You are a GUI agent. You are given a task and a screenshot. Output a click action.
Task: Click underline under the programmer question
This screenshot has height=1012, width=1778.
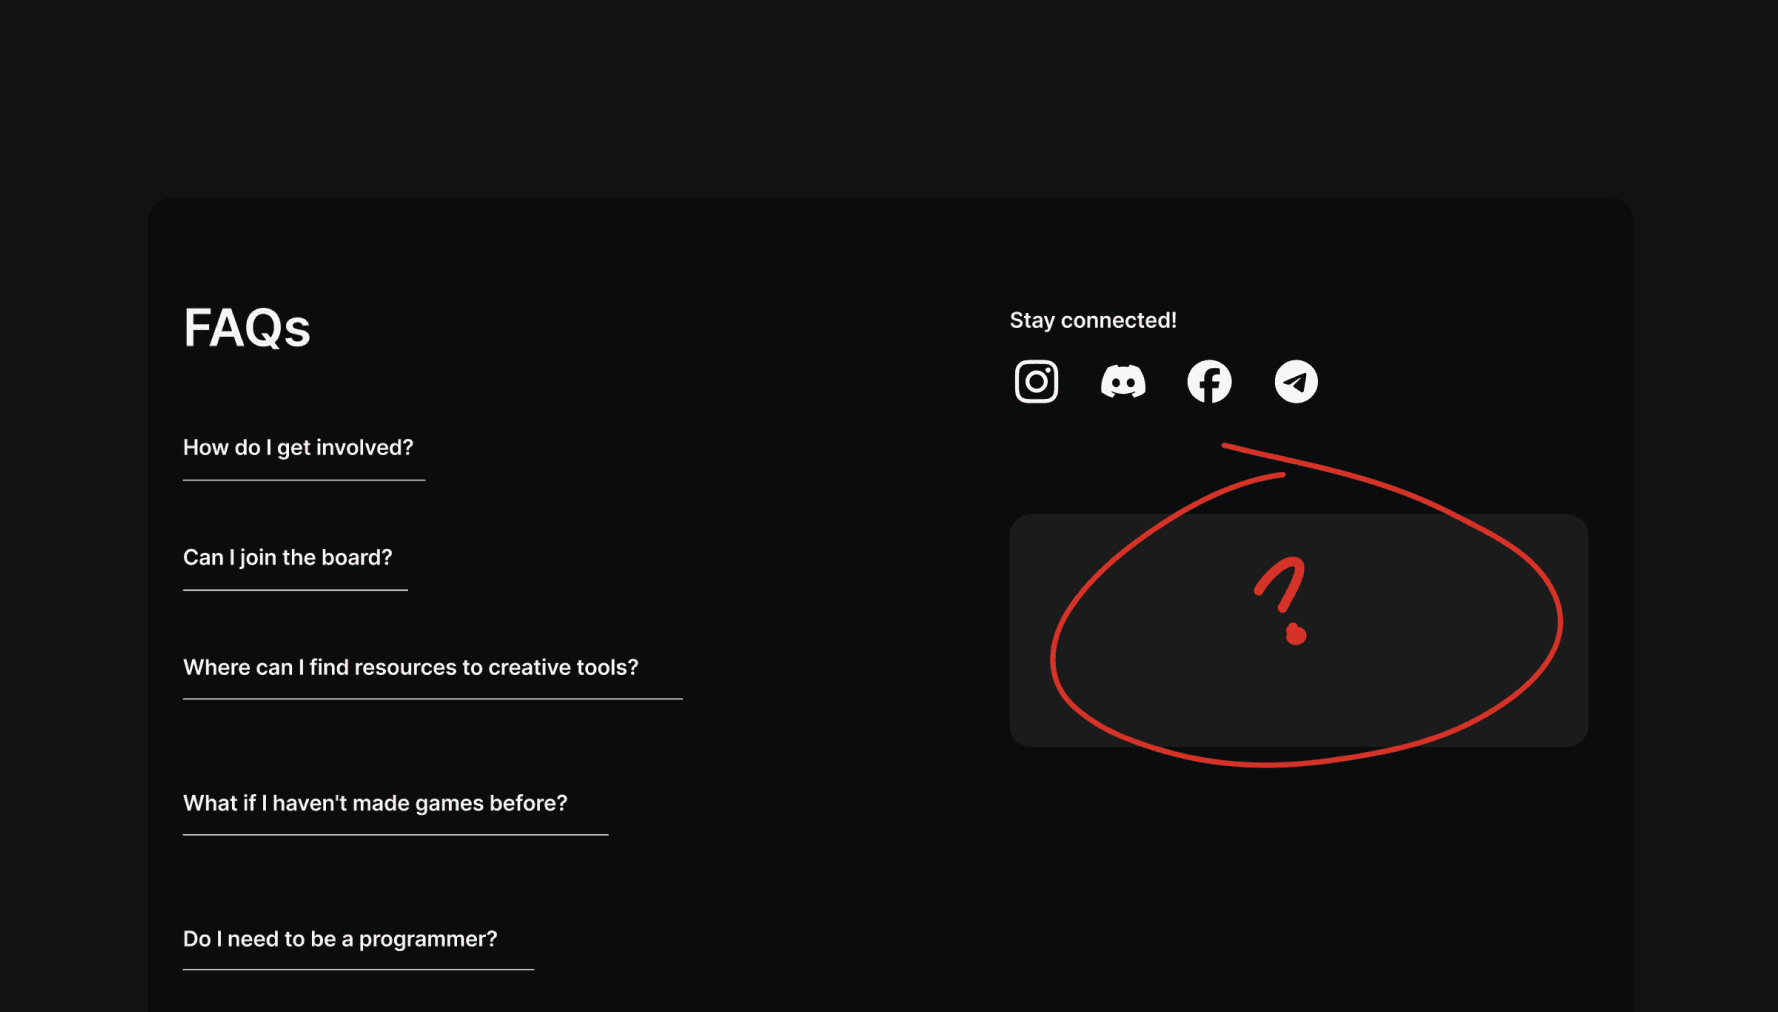(x=358, y=969)
